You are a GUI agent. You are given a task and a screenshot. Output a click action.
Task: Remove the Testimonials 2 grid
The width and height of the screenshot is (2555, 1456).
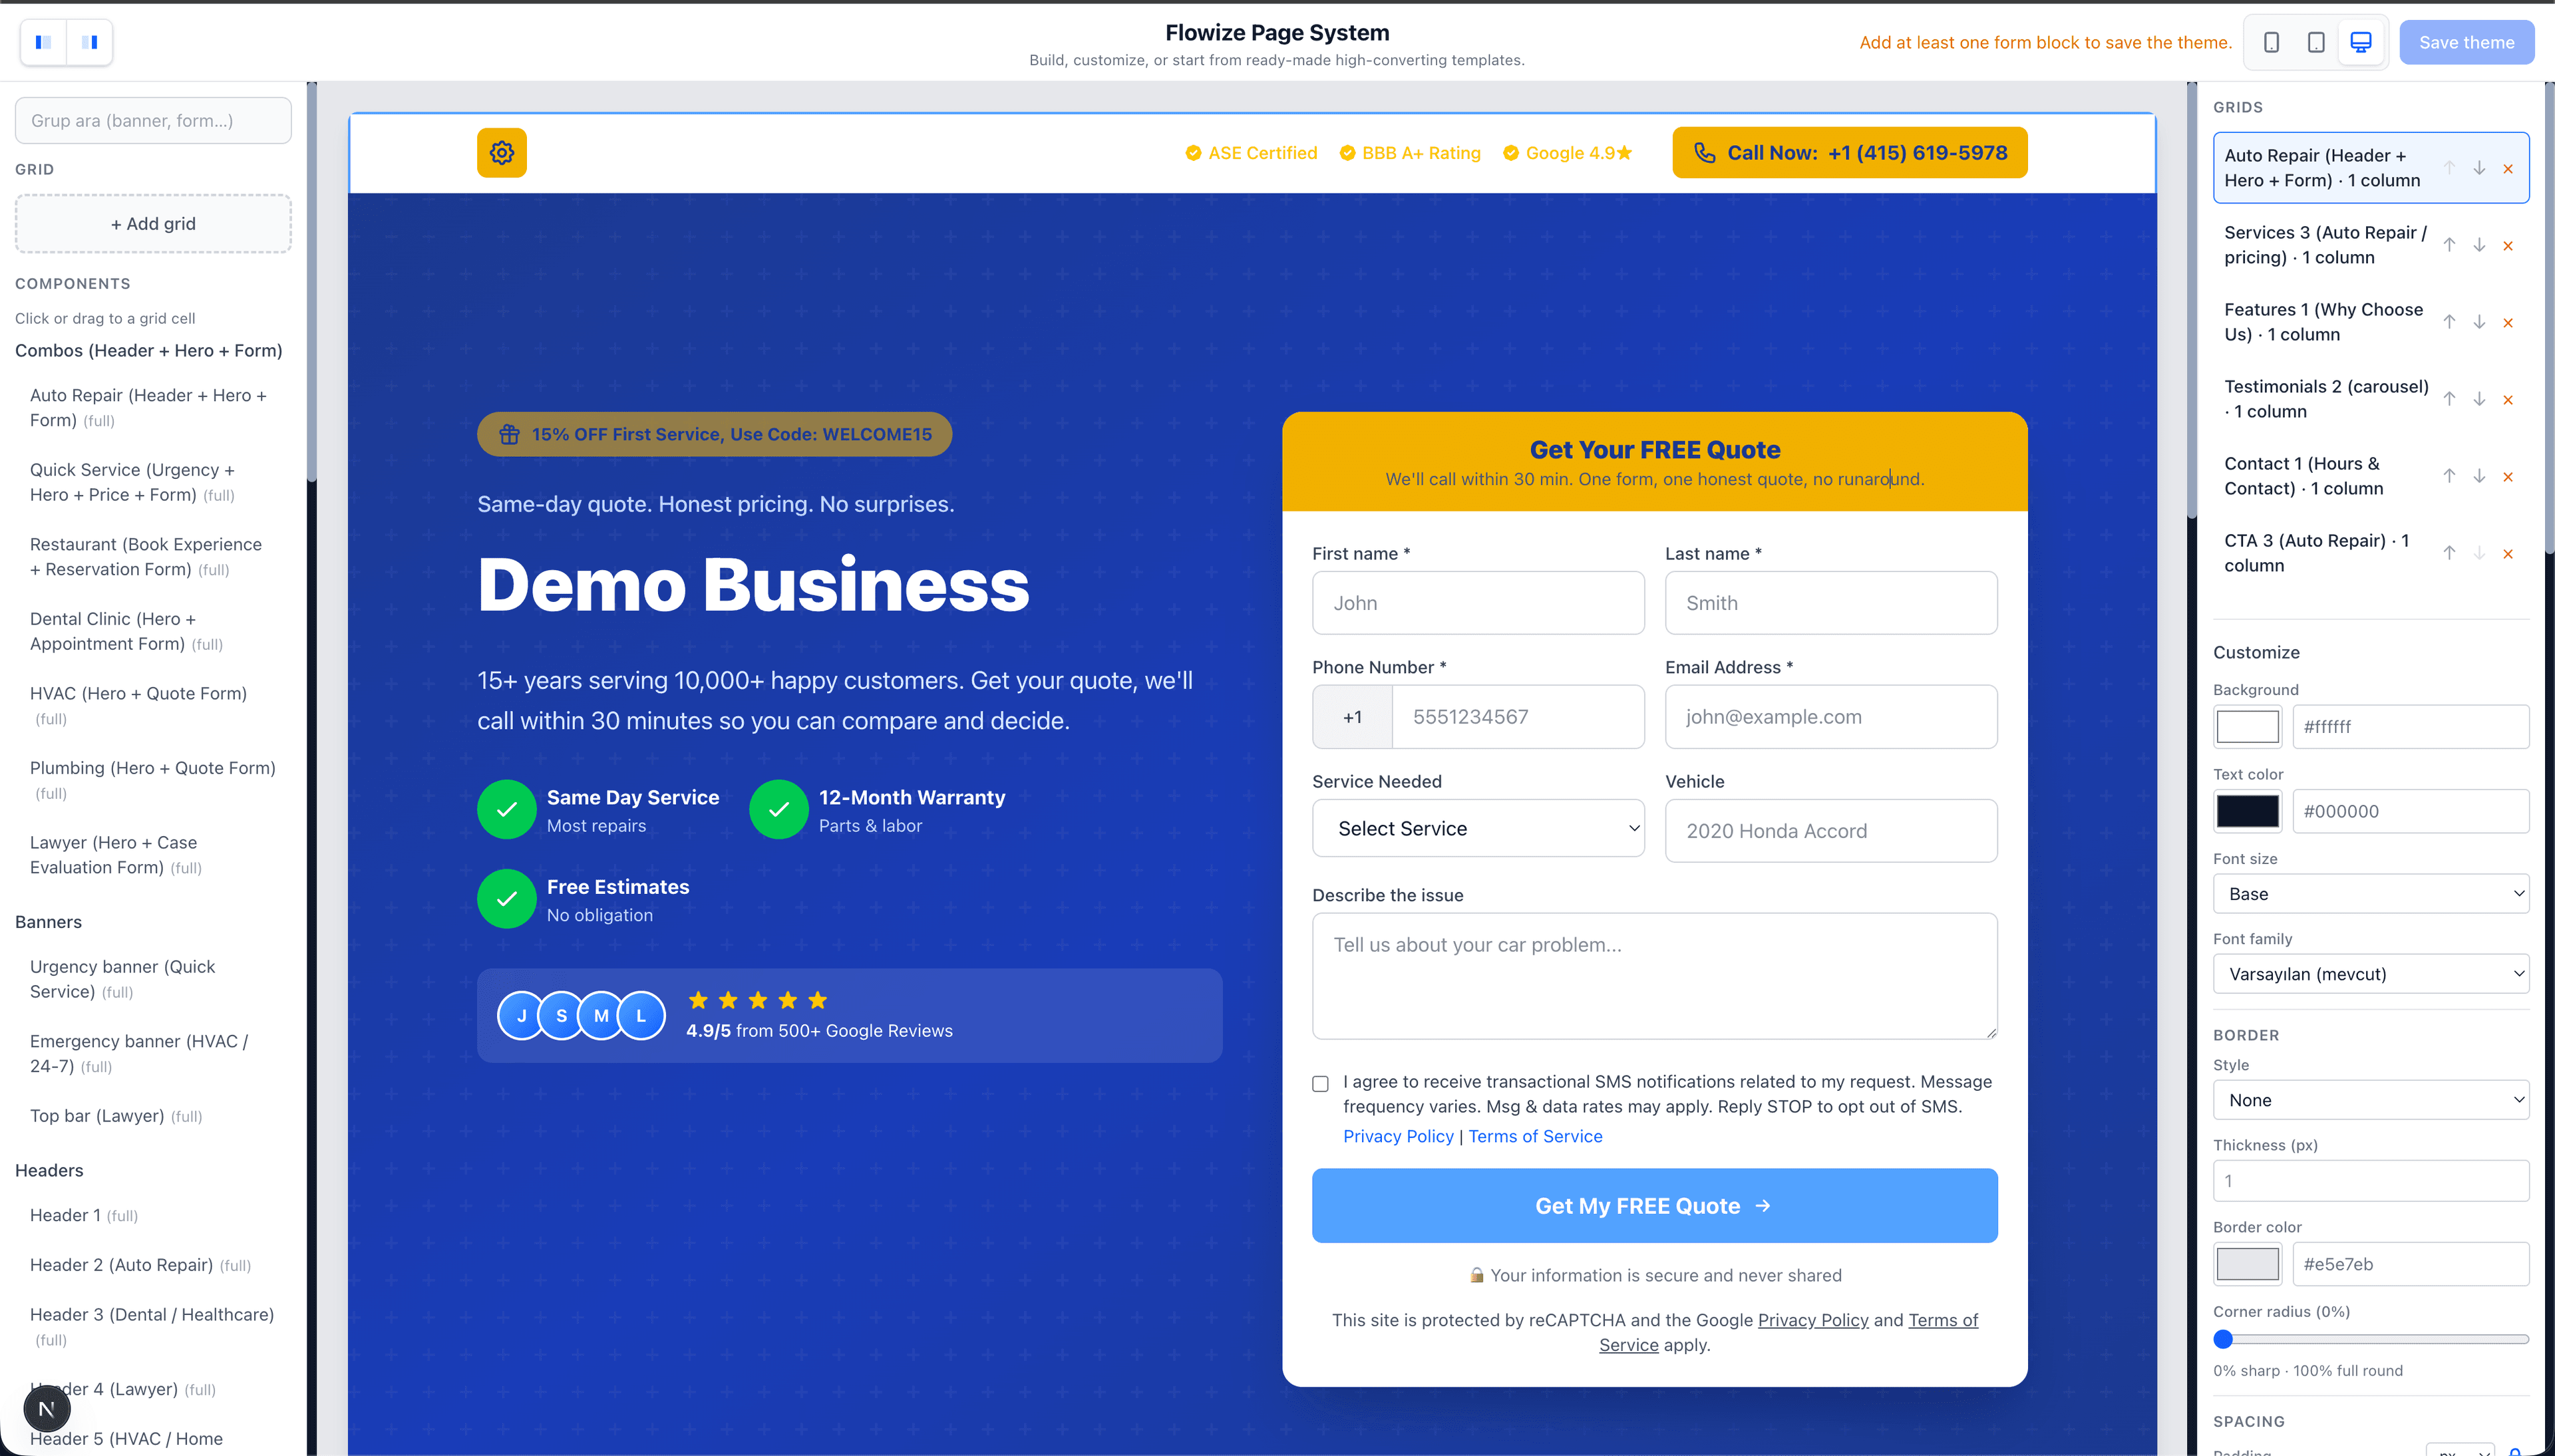pyautogui.click(x=2509, y=399)
